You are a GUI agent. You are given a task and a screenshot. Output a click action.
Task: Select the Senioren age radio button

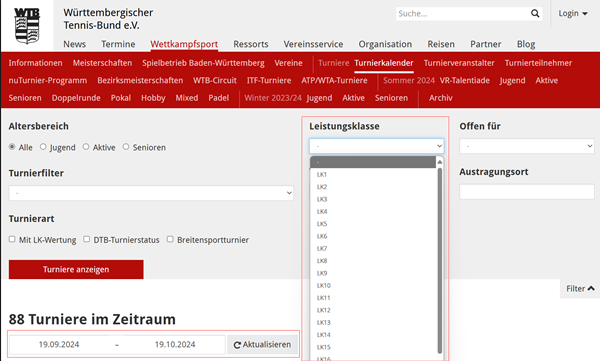[126, 147]
